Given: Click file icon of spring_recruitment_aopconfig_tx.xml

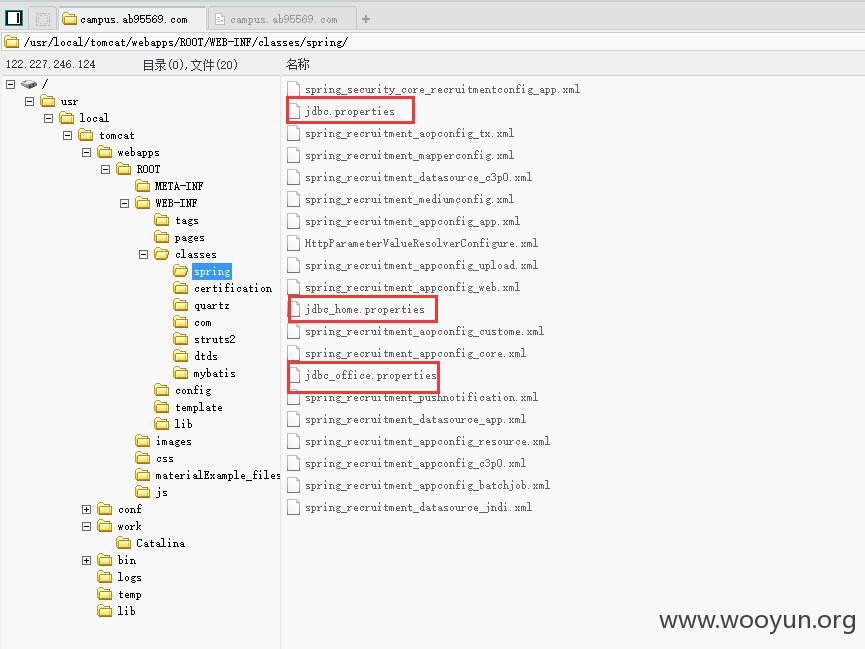Looking at the screenshot, I should pos(293,134).
